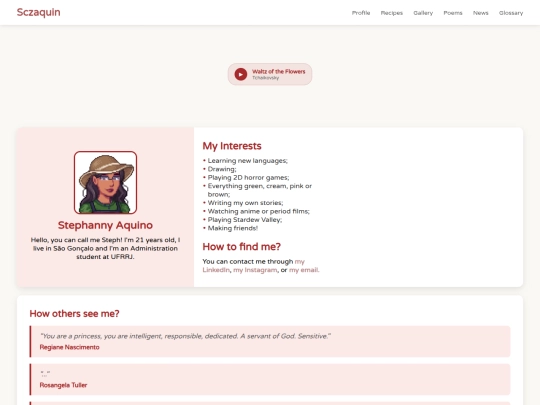540x405 pixels.
Task: Click Stephanny's pixel-art avatar image
Action: pyautogui.click(x=105, y=183)
